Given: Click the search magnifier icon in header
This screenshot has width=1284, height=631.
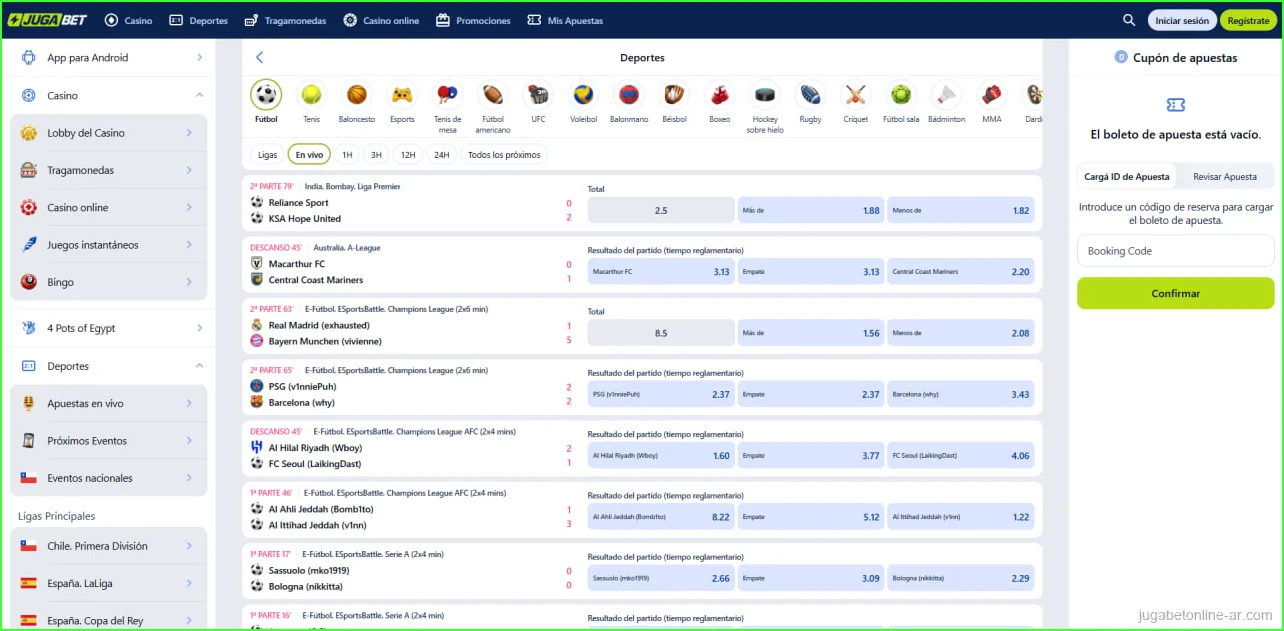Looking at the screenshot, I should click(x=1129, y=20).
